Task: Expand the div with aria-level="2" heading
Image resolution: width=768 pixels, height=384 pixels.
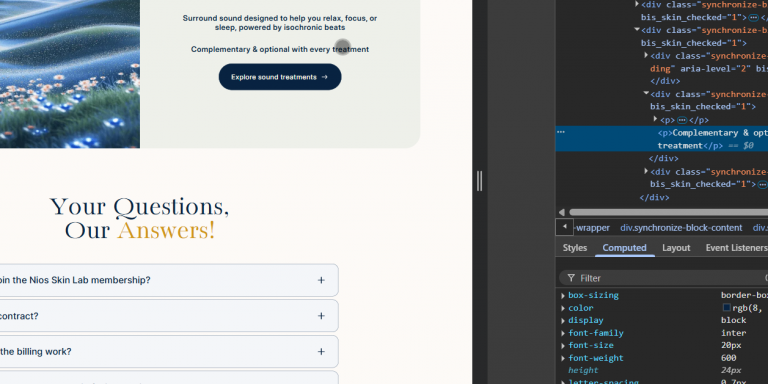Action: pyautogui.click(x=646, y=55)
